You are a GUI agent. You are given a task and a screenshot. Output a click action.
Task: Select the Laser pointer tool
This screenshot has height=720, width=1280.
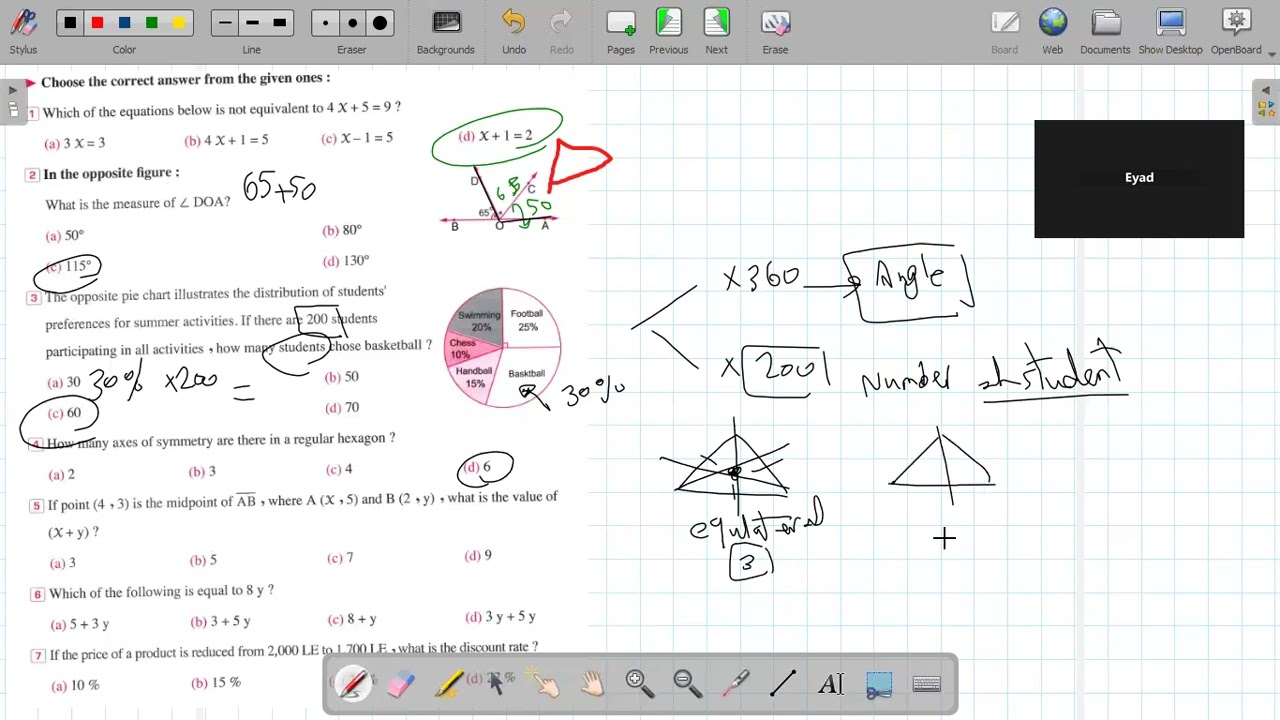coord(736,684)
